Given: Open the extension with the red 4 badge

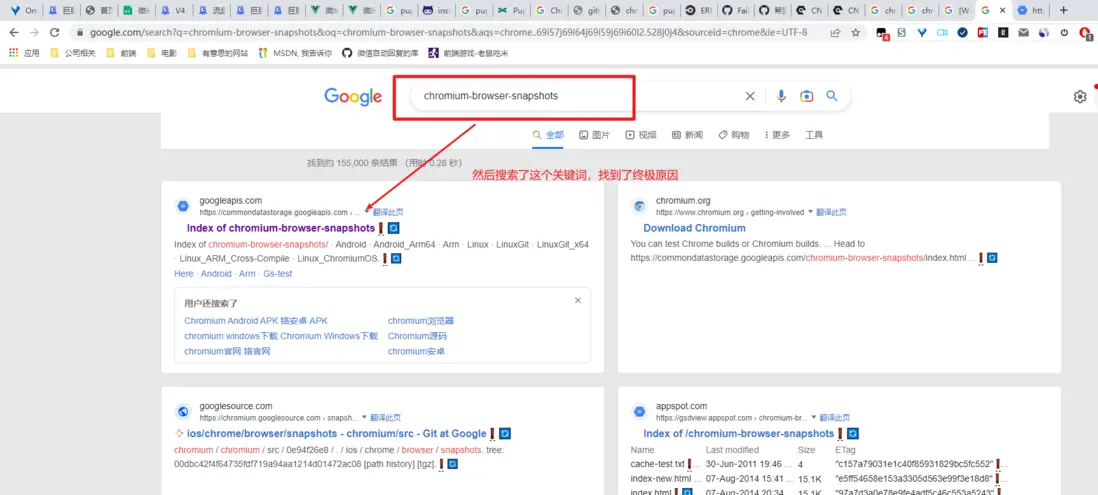Looking at the screenshot, I should [x=882, y=34].
